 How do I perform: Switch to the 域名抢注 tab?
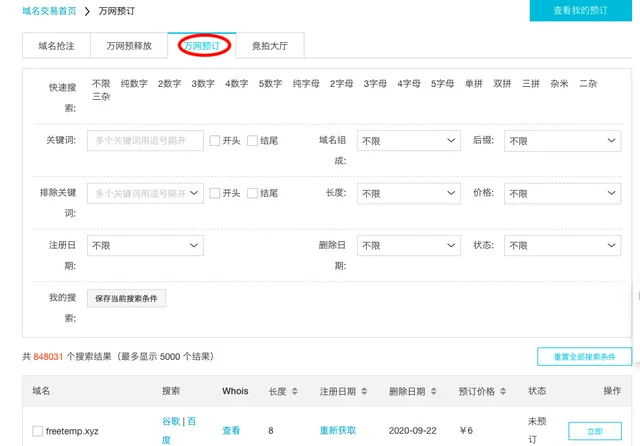point(56,46)
